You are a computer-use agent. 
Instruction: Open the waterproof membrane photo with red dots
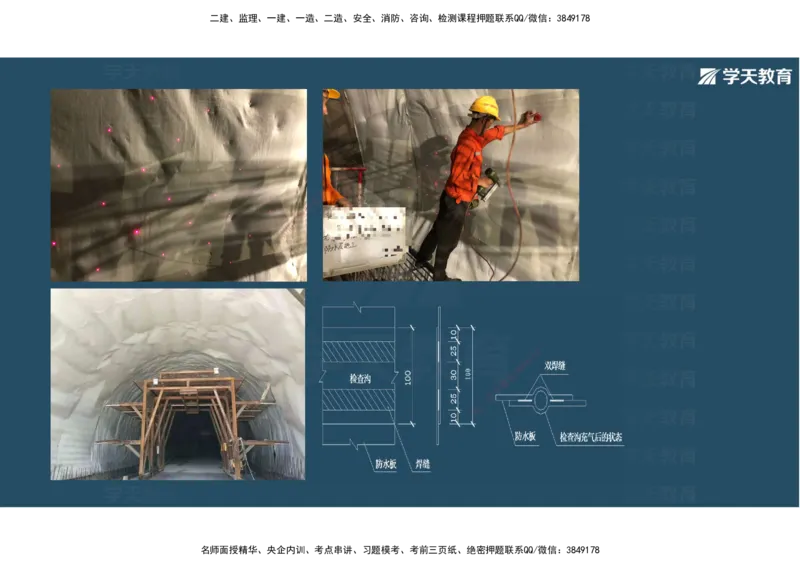coord(179,185)
